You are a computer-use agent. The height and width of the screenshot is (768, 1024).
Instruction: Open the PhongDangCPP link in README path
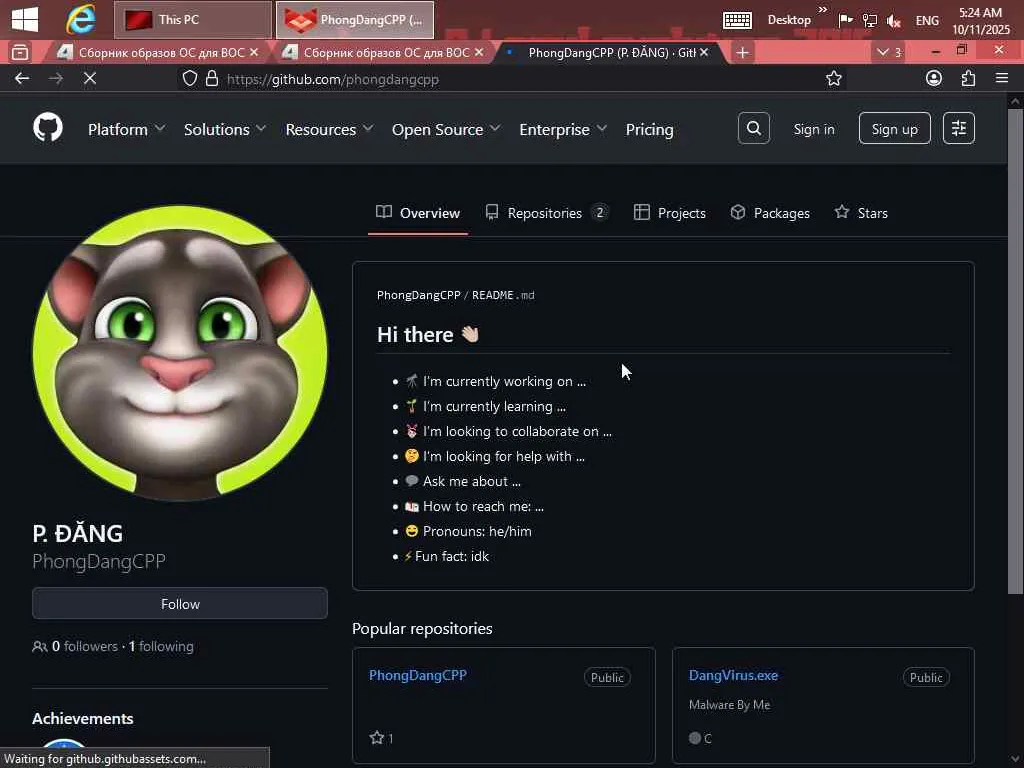click(419, 295)
